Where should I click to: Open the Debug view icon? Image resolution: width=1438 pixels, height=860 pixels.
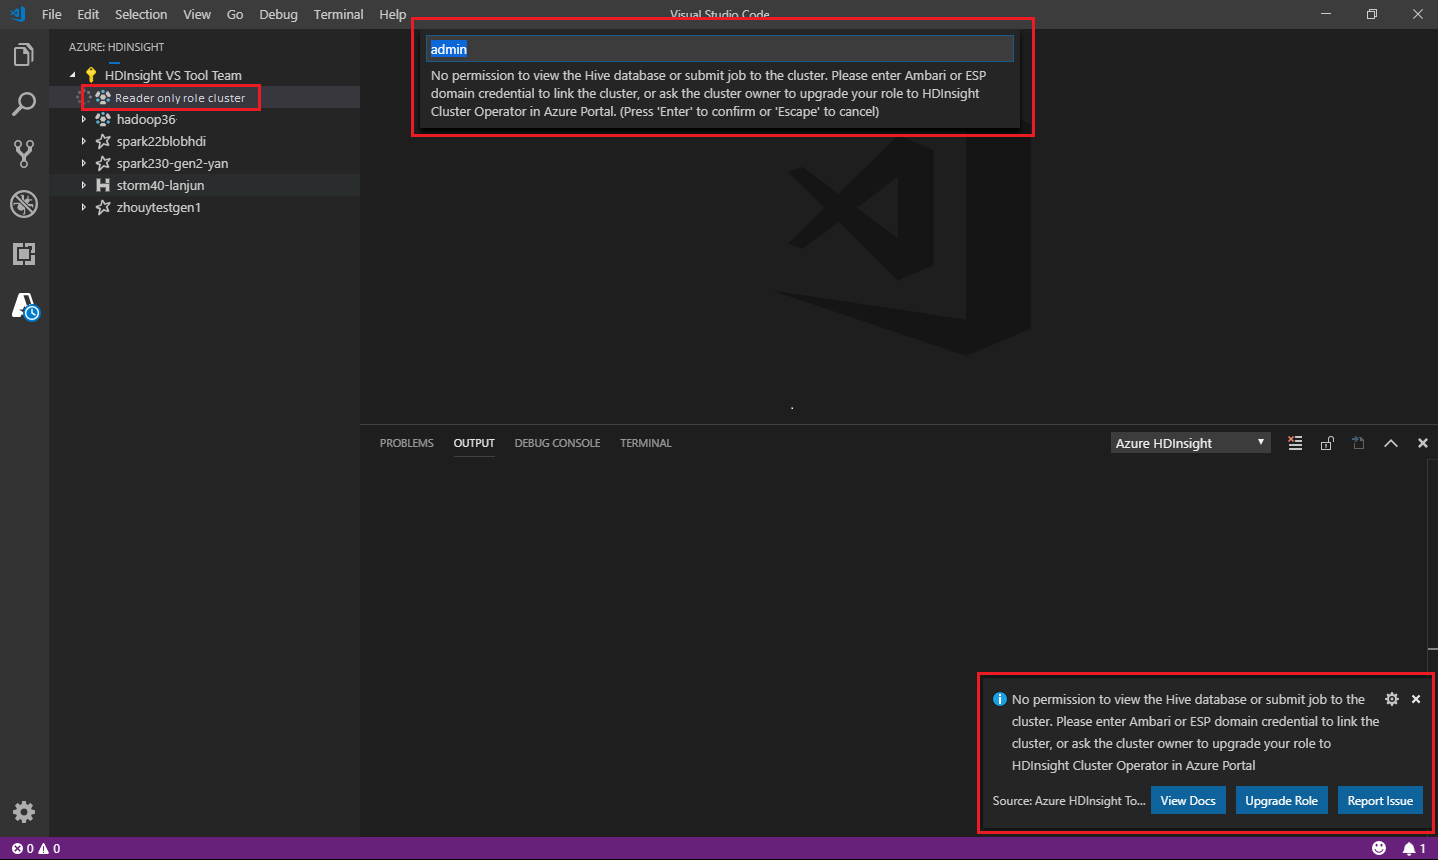pos(24,204)
